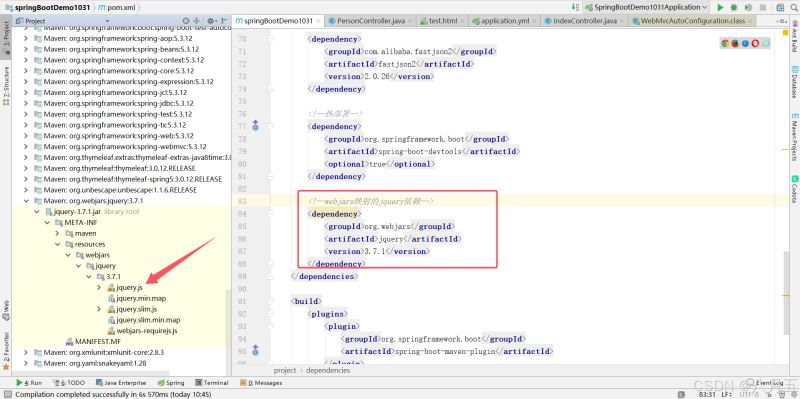
Task: Click the Project panel settings gear icon
Action: (x=211, y=21)
